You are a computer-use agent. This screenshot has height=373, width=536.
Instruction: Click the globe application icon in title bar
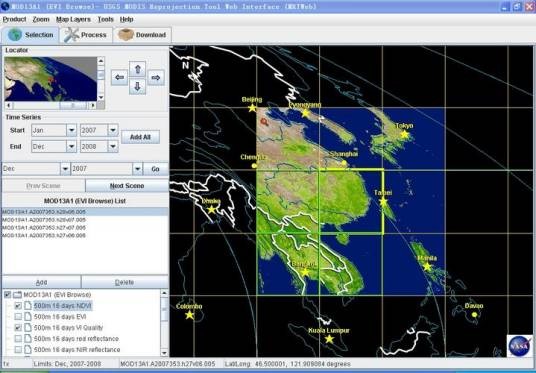coord(5,6)
